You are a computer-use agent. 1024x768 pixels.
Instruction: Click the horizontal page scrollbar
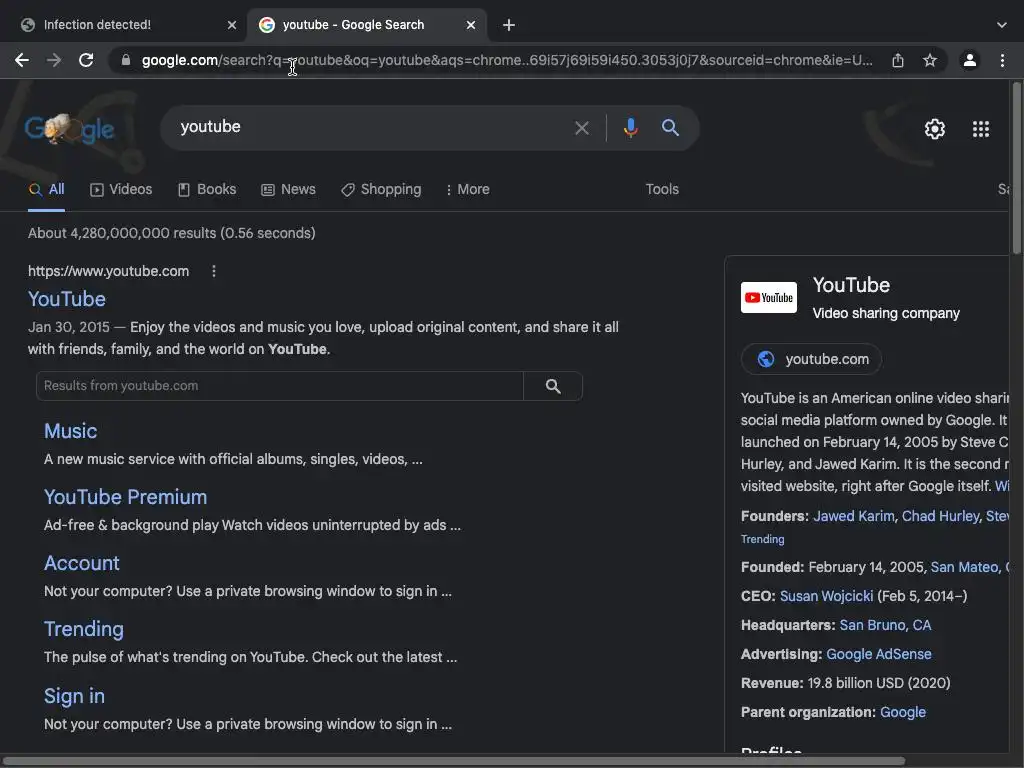(x=453, y=761)
